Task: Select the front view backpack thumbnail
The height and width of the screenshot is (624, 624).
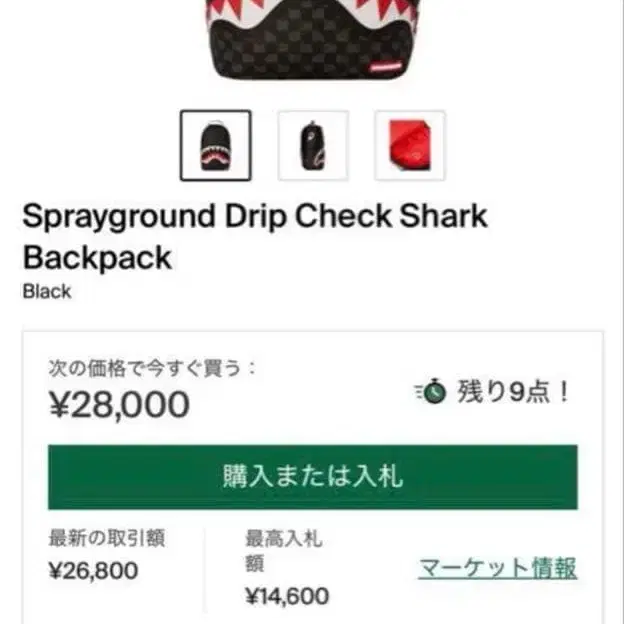Action: click(216, 145)
